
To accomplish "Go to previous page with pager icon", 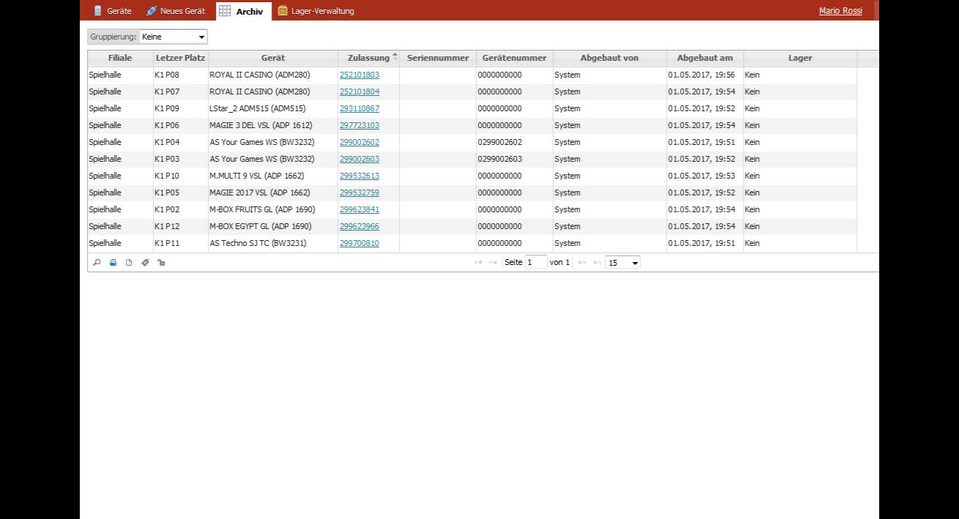I will pos(492,262).
